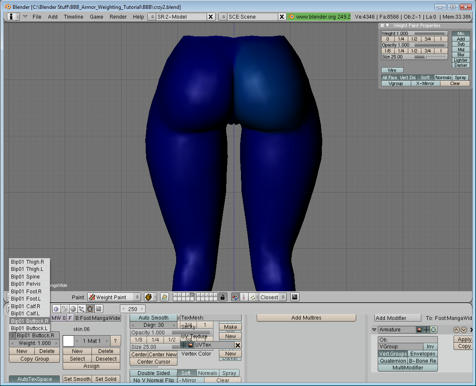
Task: Choose Bip01 Thigh.R in vertex group list
Action: (29, 262)
